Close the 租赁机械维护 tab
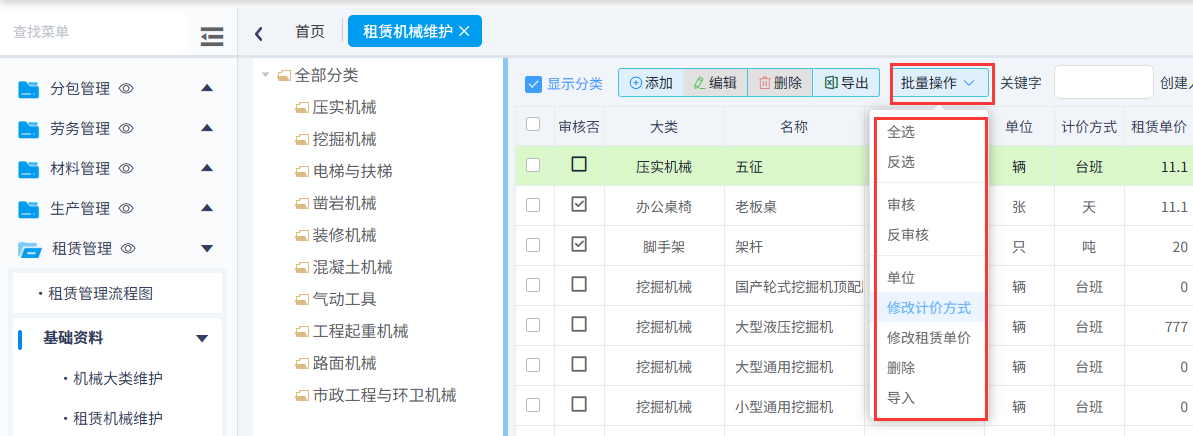 [x=464, y=31]
